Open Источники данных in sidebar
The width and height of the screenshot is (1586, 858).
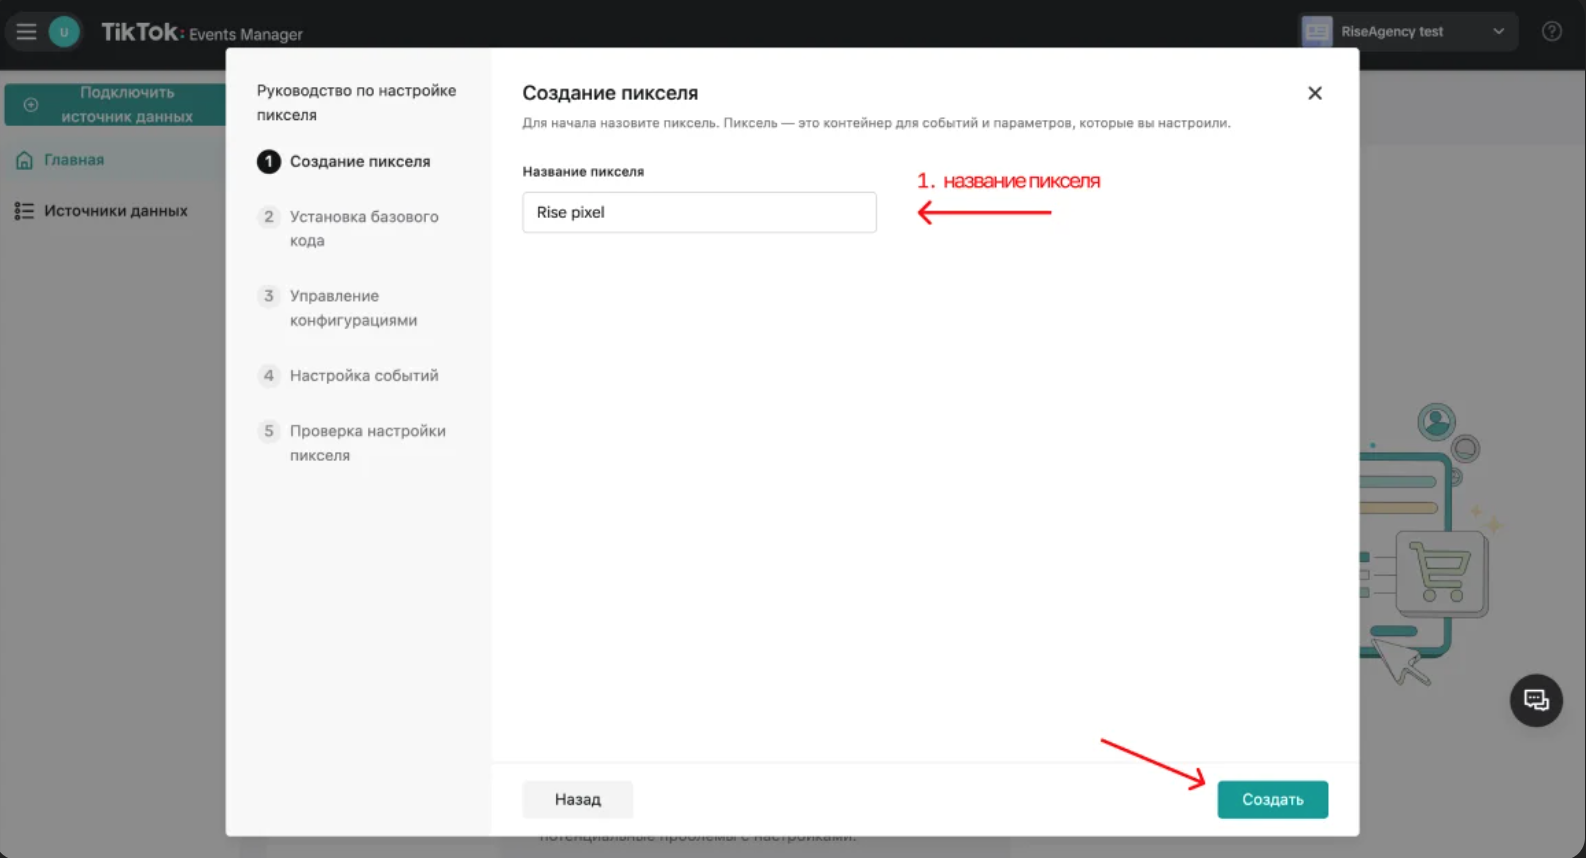(x=115, y=211)
